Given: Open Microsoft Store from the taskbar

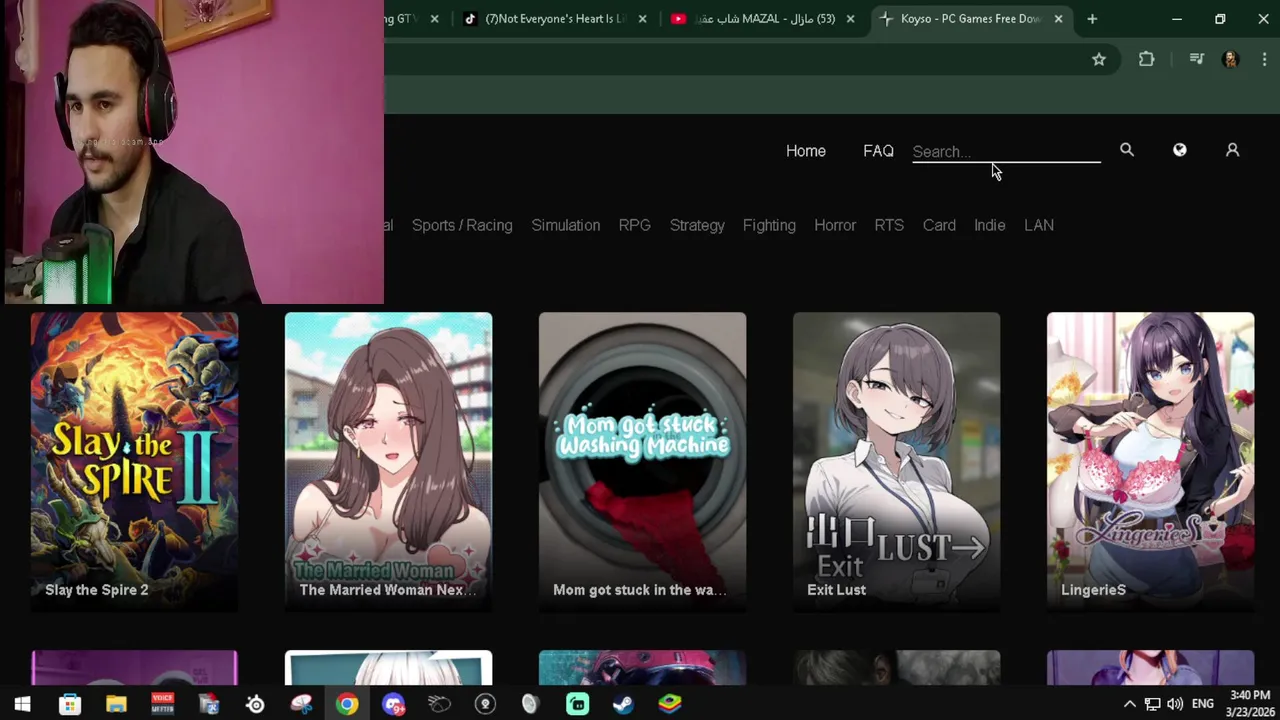Looking at the screenshot, I should [69, 704].
